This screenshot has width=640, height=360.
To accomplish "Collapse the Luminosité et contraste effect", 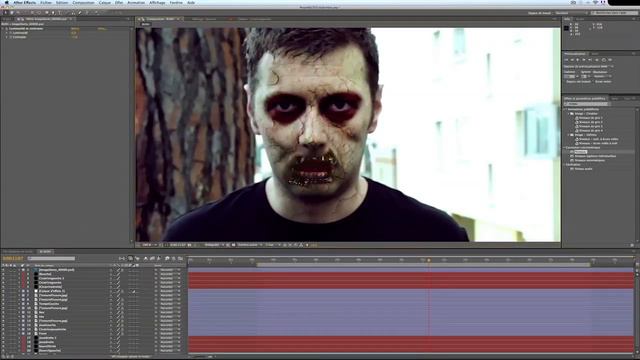I will pyautogui.click(x=3, y=29).
